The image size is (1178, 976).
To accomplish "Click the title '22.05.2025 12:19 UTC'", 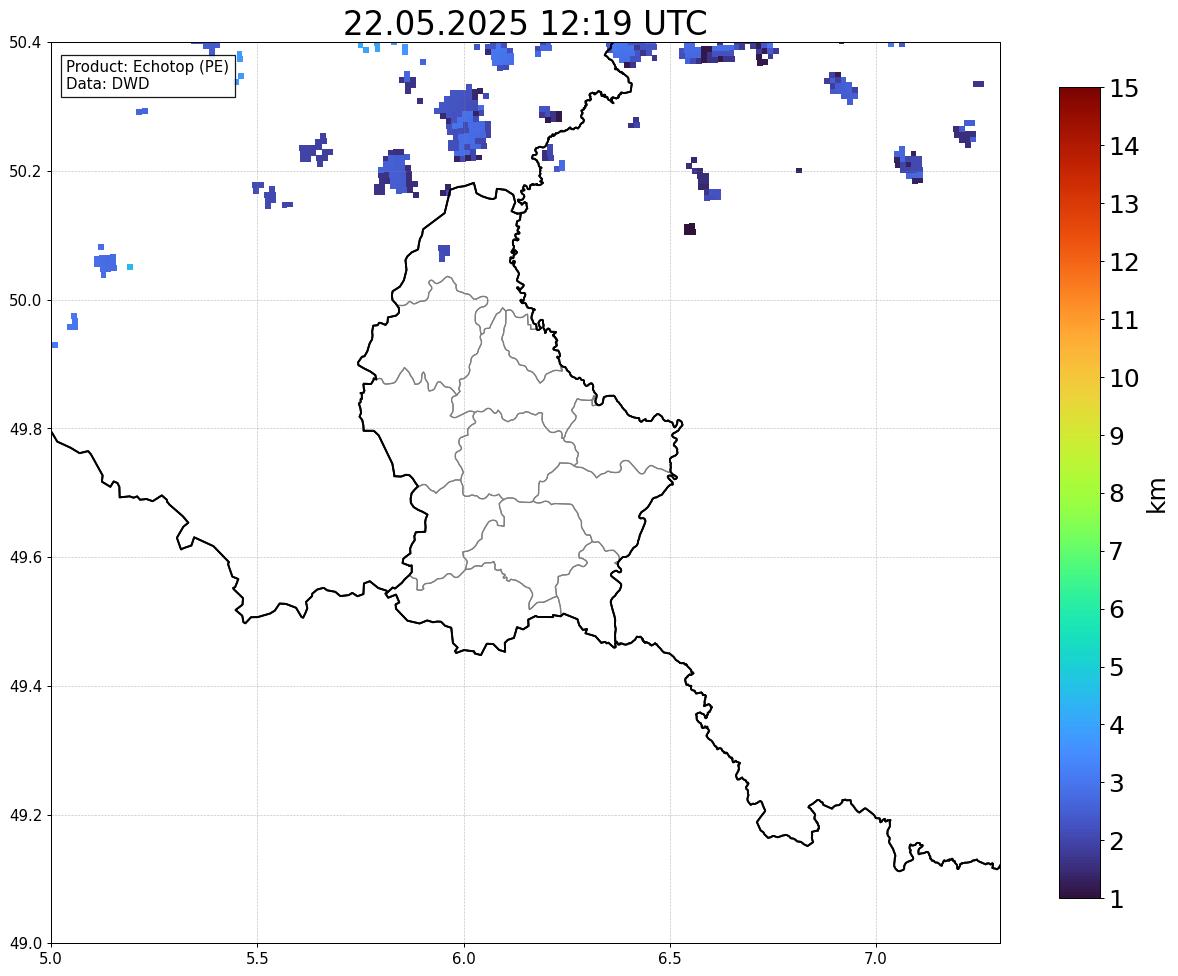I will click(x=525, y=23).
